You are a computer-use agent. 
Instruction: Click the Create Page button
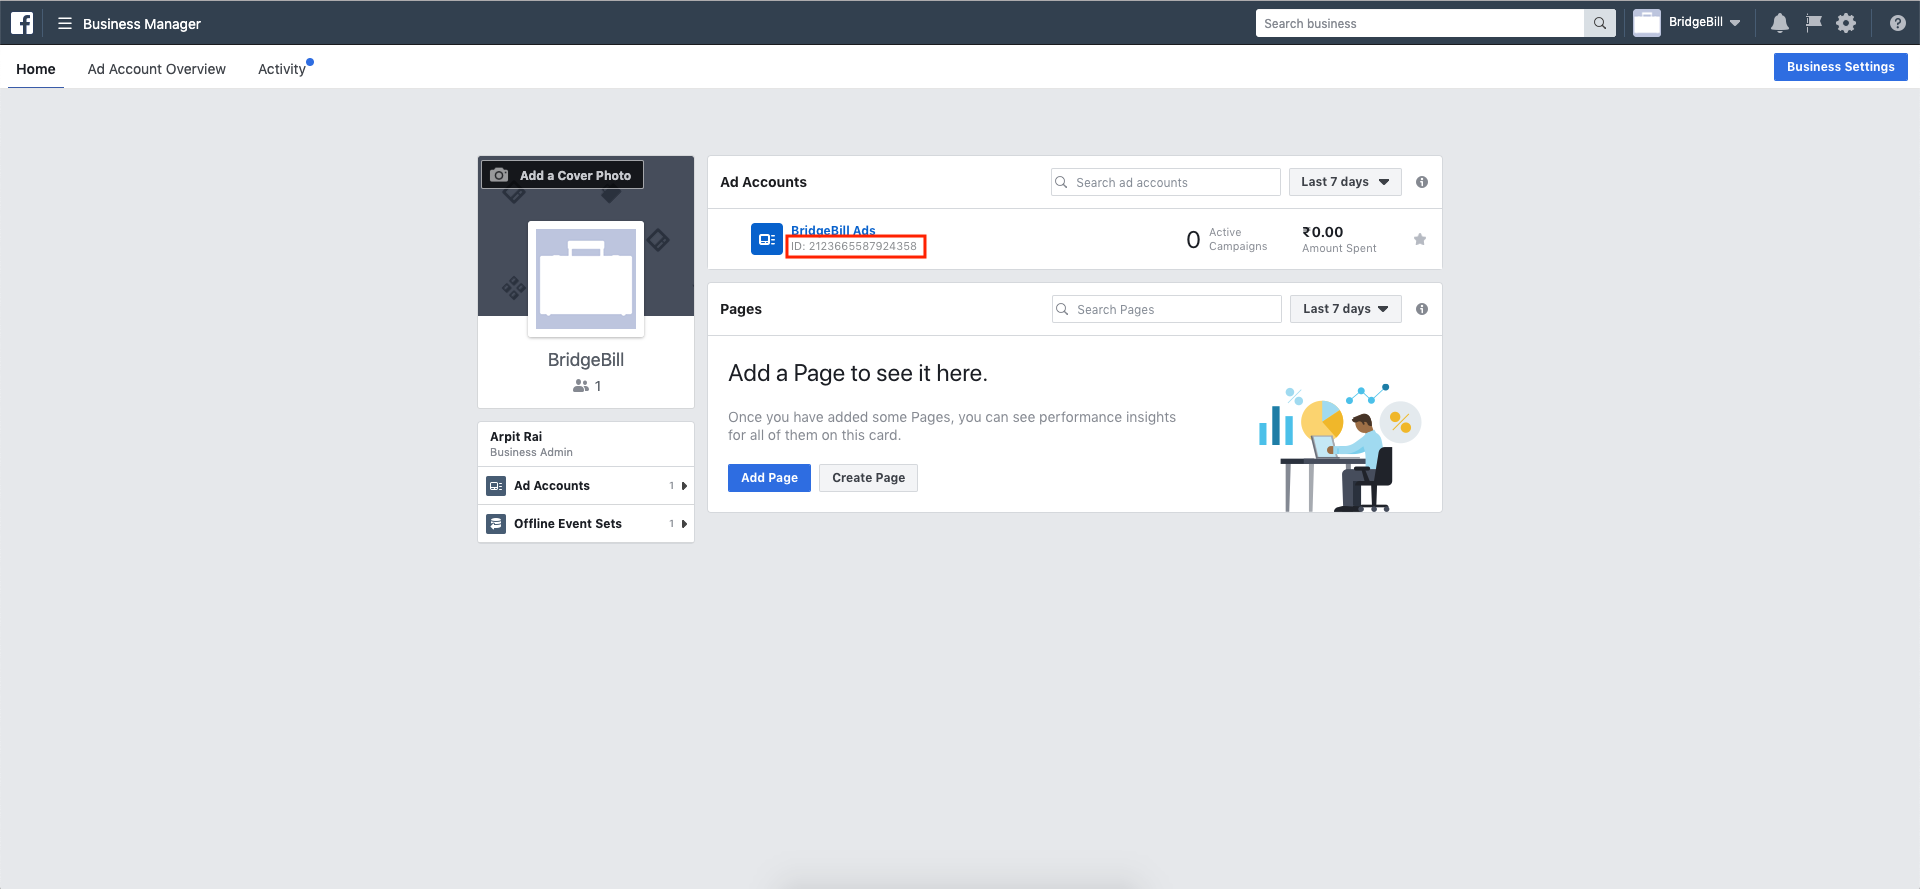[x=868, y=478]
